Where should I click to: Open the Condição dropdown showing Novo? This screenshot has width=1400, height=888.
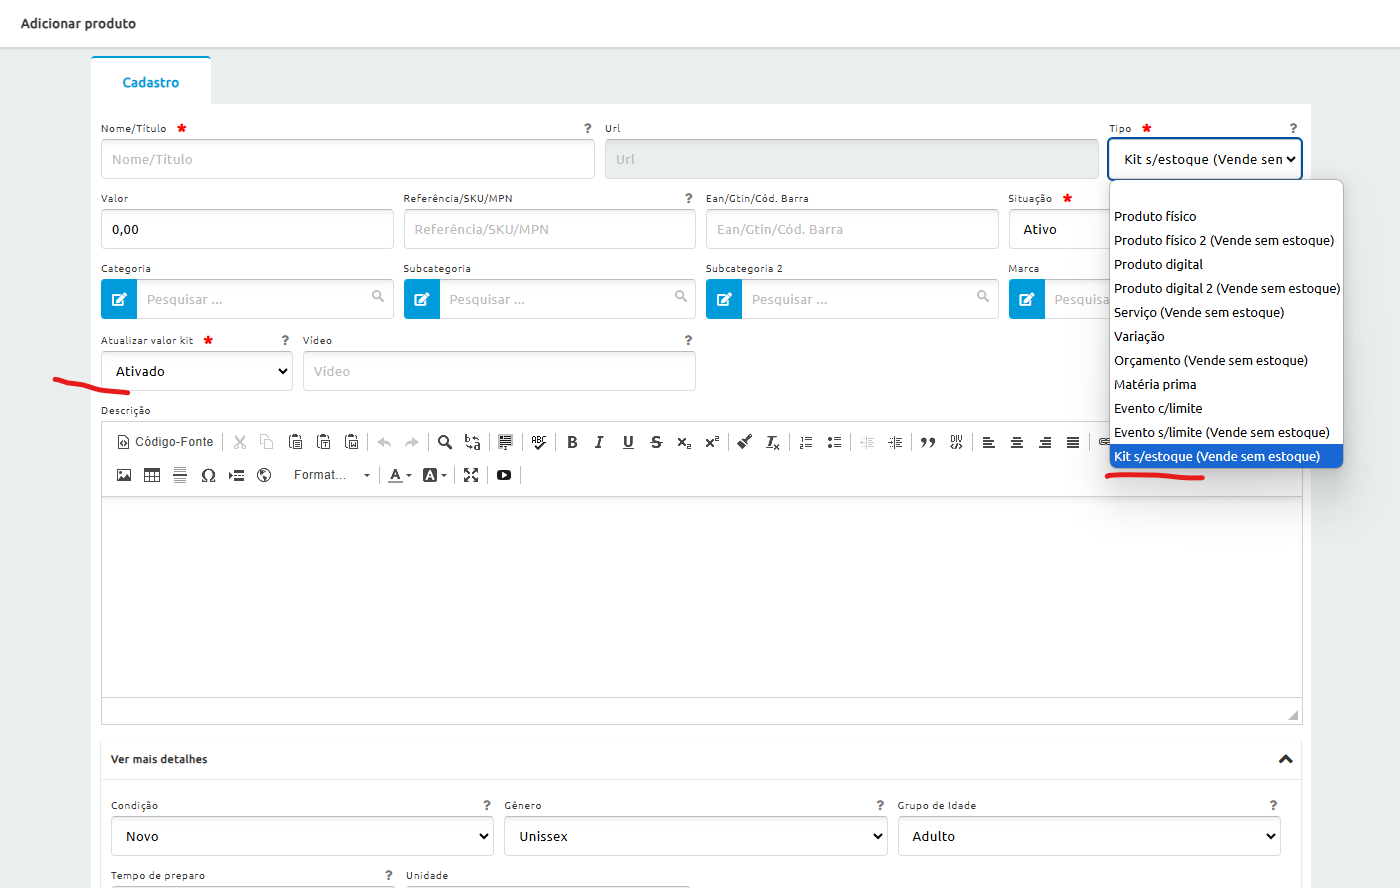coord(302,836)
